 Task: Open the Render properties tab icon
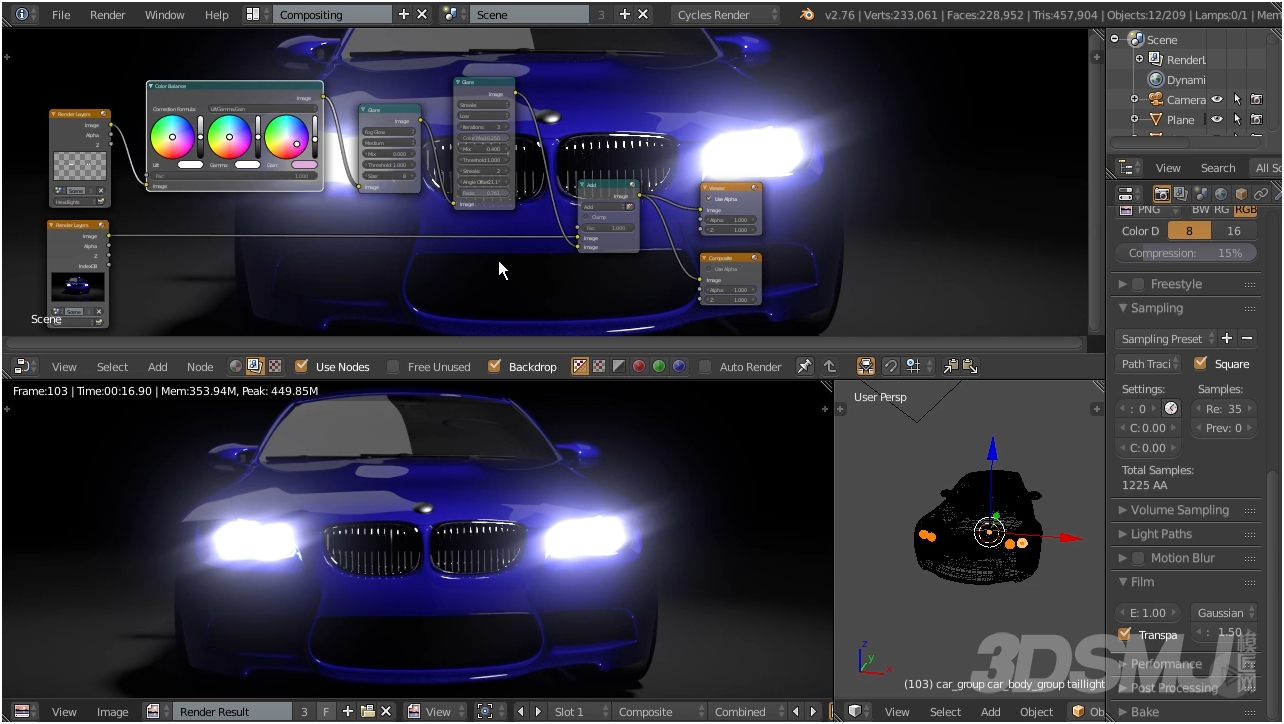click(x=1162, y=194)
